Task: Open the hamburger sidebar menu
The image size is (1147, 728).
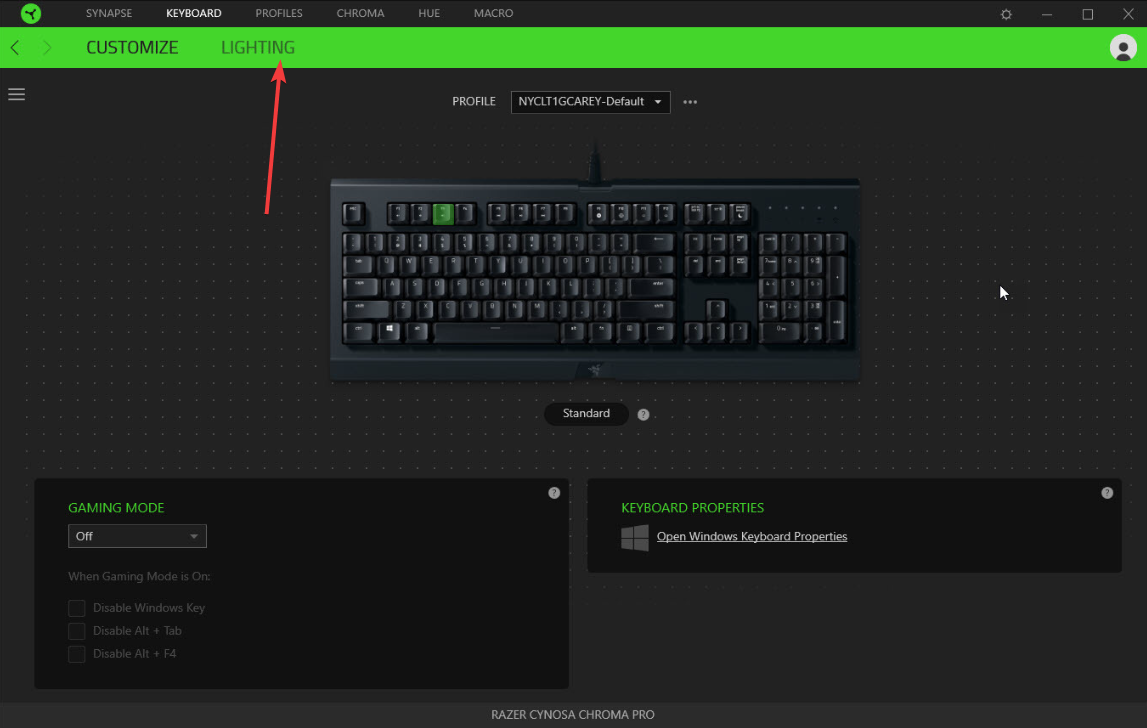Action: pyautogui.click(x=16, y=94)
